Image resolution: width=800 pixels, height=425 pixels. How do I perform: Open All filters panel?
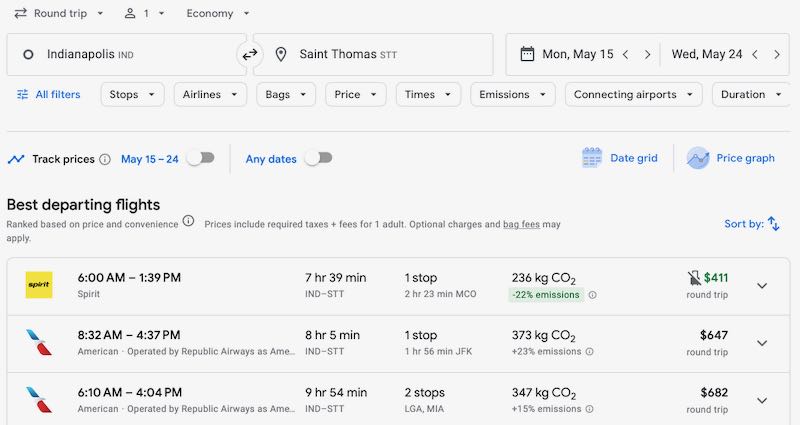pyautogui.click(x=47, y=95)
